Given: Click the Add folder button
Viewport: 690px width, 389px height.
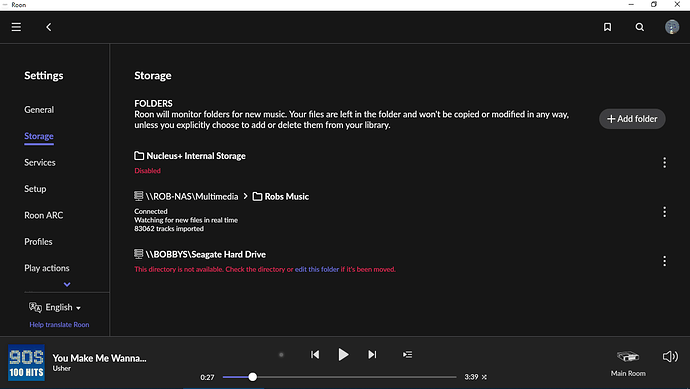Looking at the screenshot, I should point(632,119).
